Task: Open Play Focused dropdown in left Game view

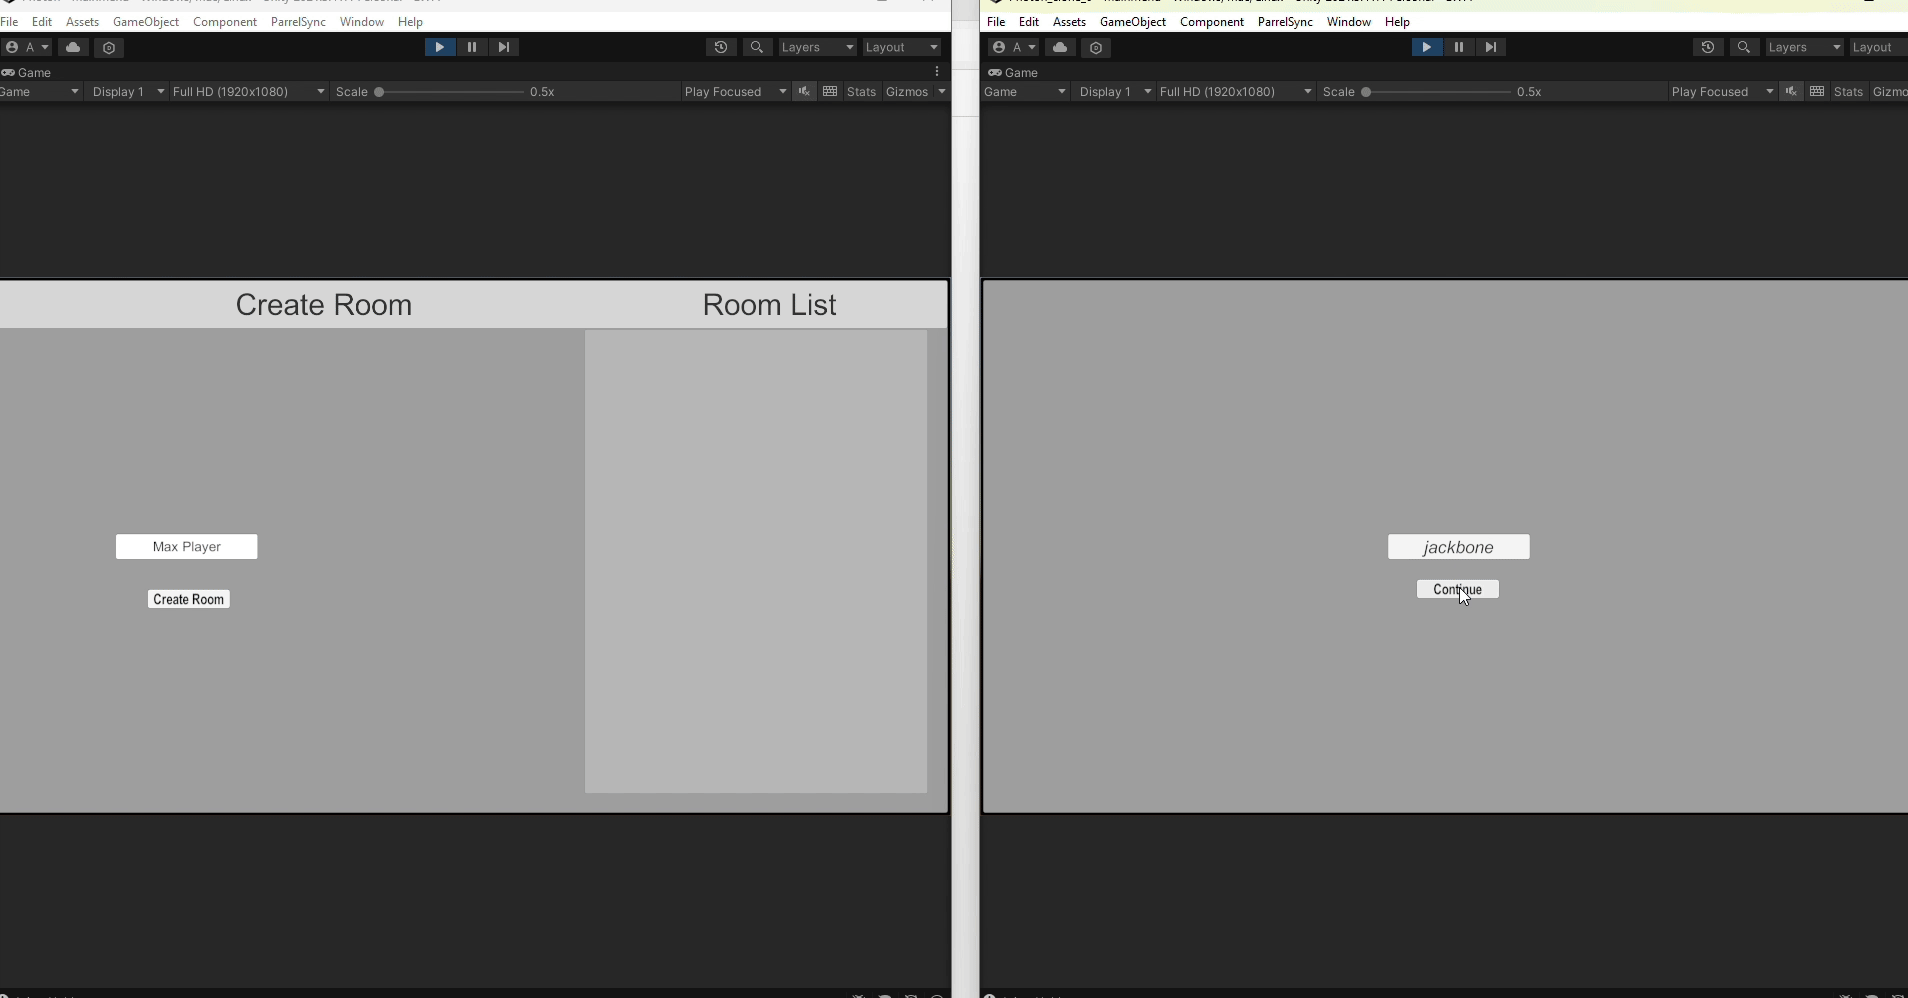Action: [x=735, y=91]
